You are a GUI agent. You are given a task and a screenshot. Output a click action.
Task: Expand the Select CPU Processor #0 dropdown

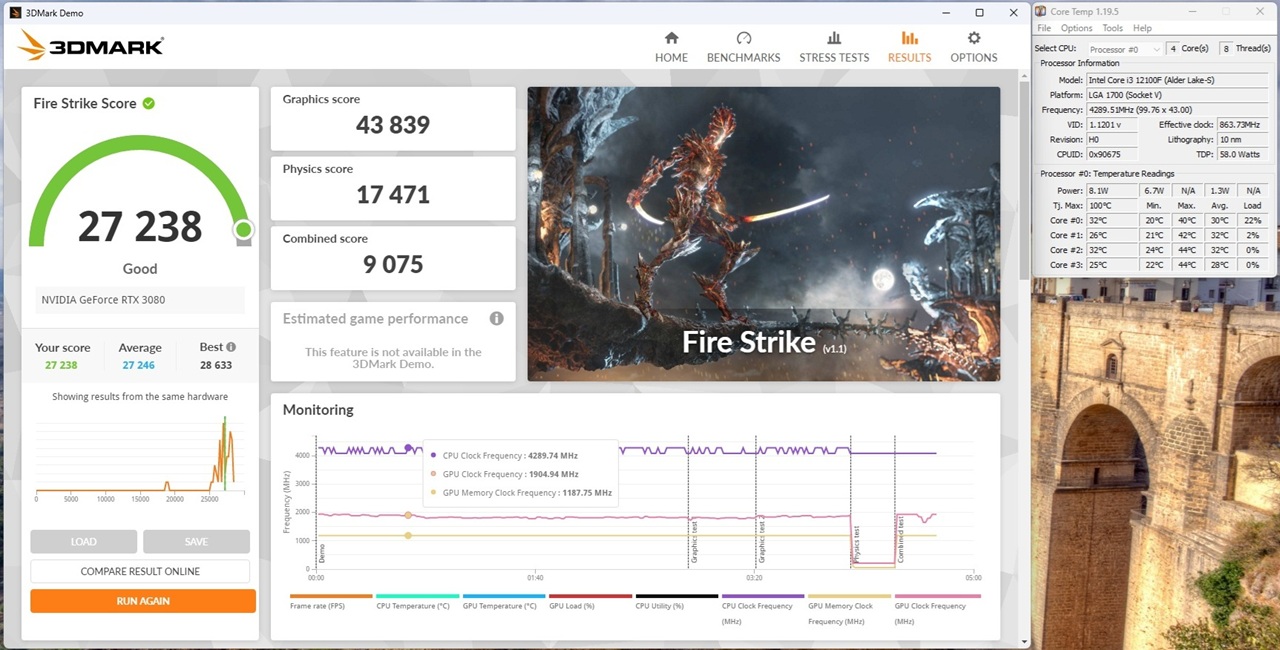pos(1124,49)
